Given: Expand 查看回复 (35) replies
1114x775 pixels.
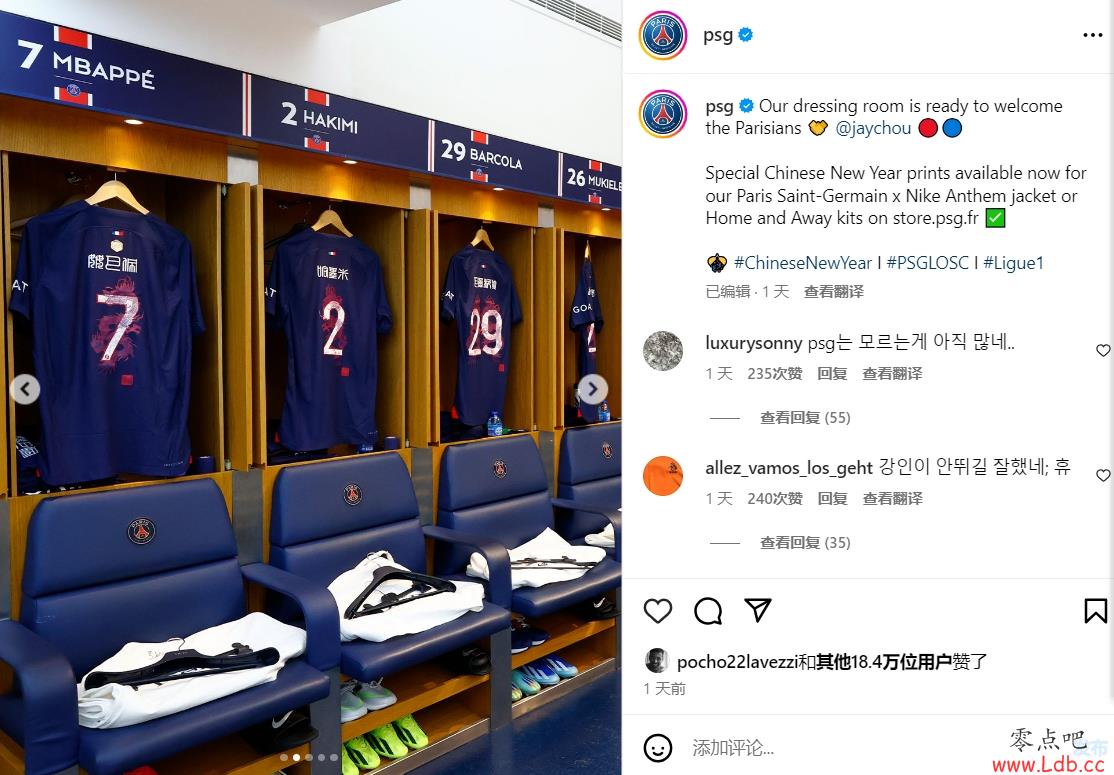Looking at the screenshot, I should (x=805, y=543).
